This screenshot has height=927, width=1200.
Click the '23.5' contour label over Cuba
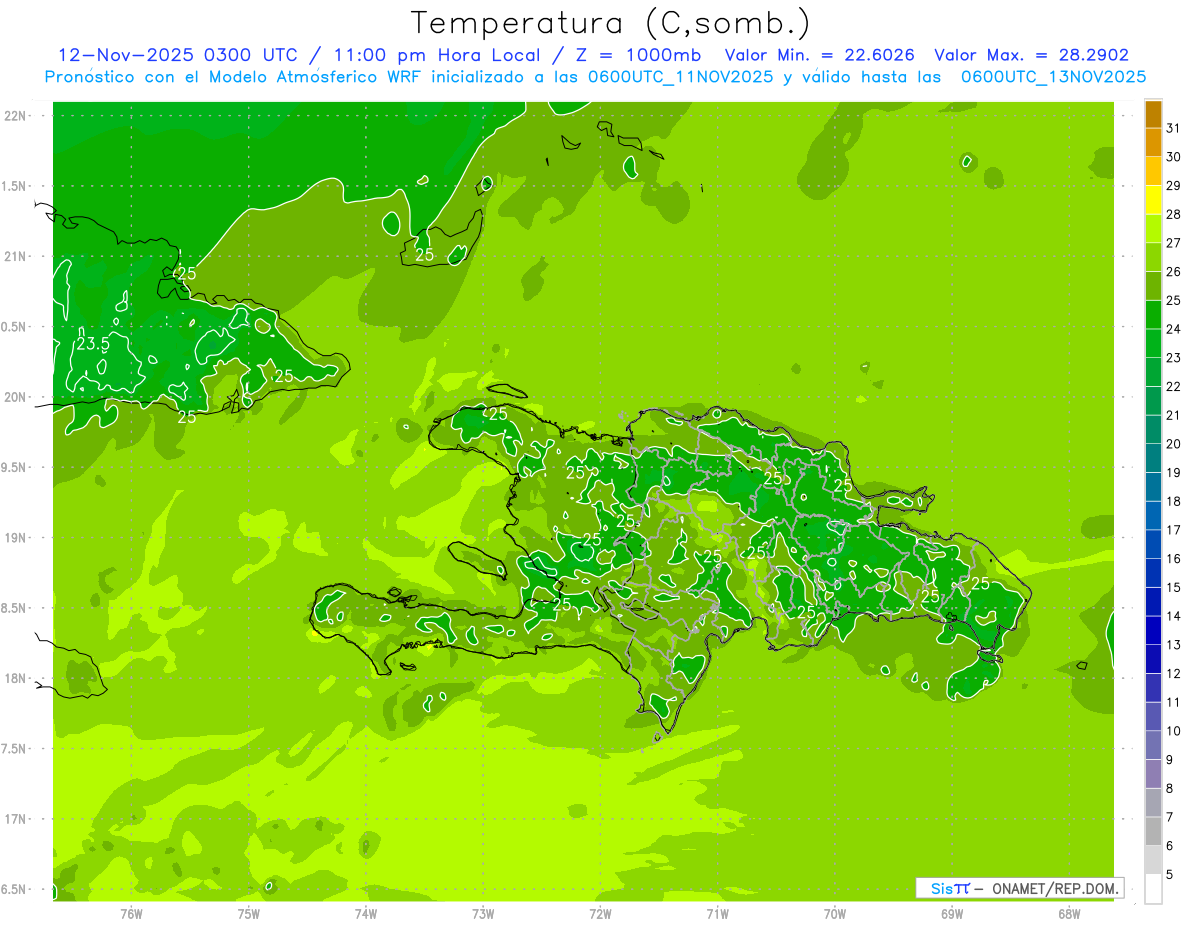(93, 344)
